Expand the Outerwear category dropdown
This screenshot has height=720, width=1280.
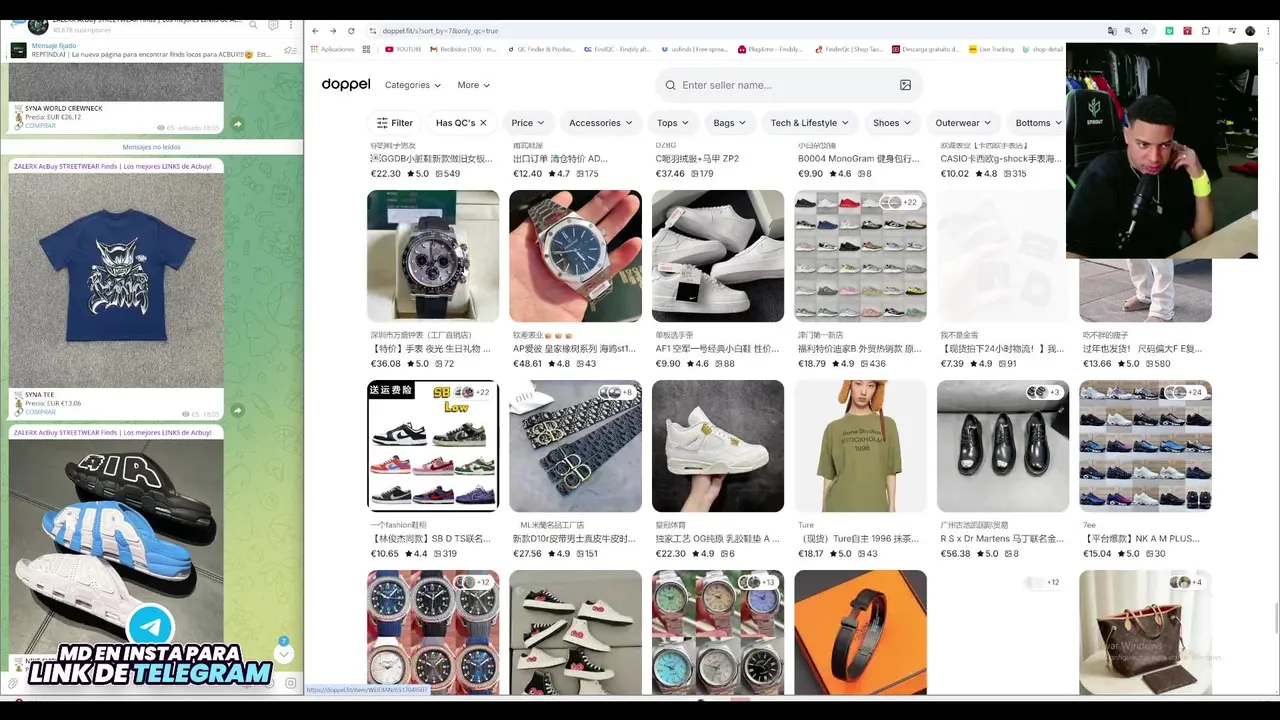(x=963, y=123)
